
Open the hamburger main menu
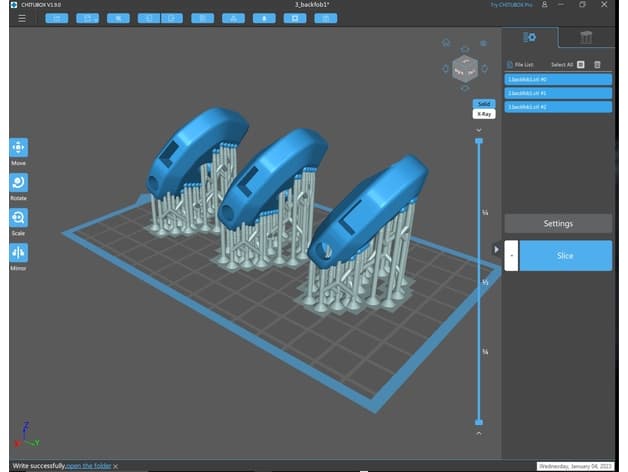[22, 18]
